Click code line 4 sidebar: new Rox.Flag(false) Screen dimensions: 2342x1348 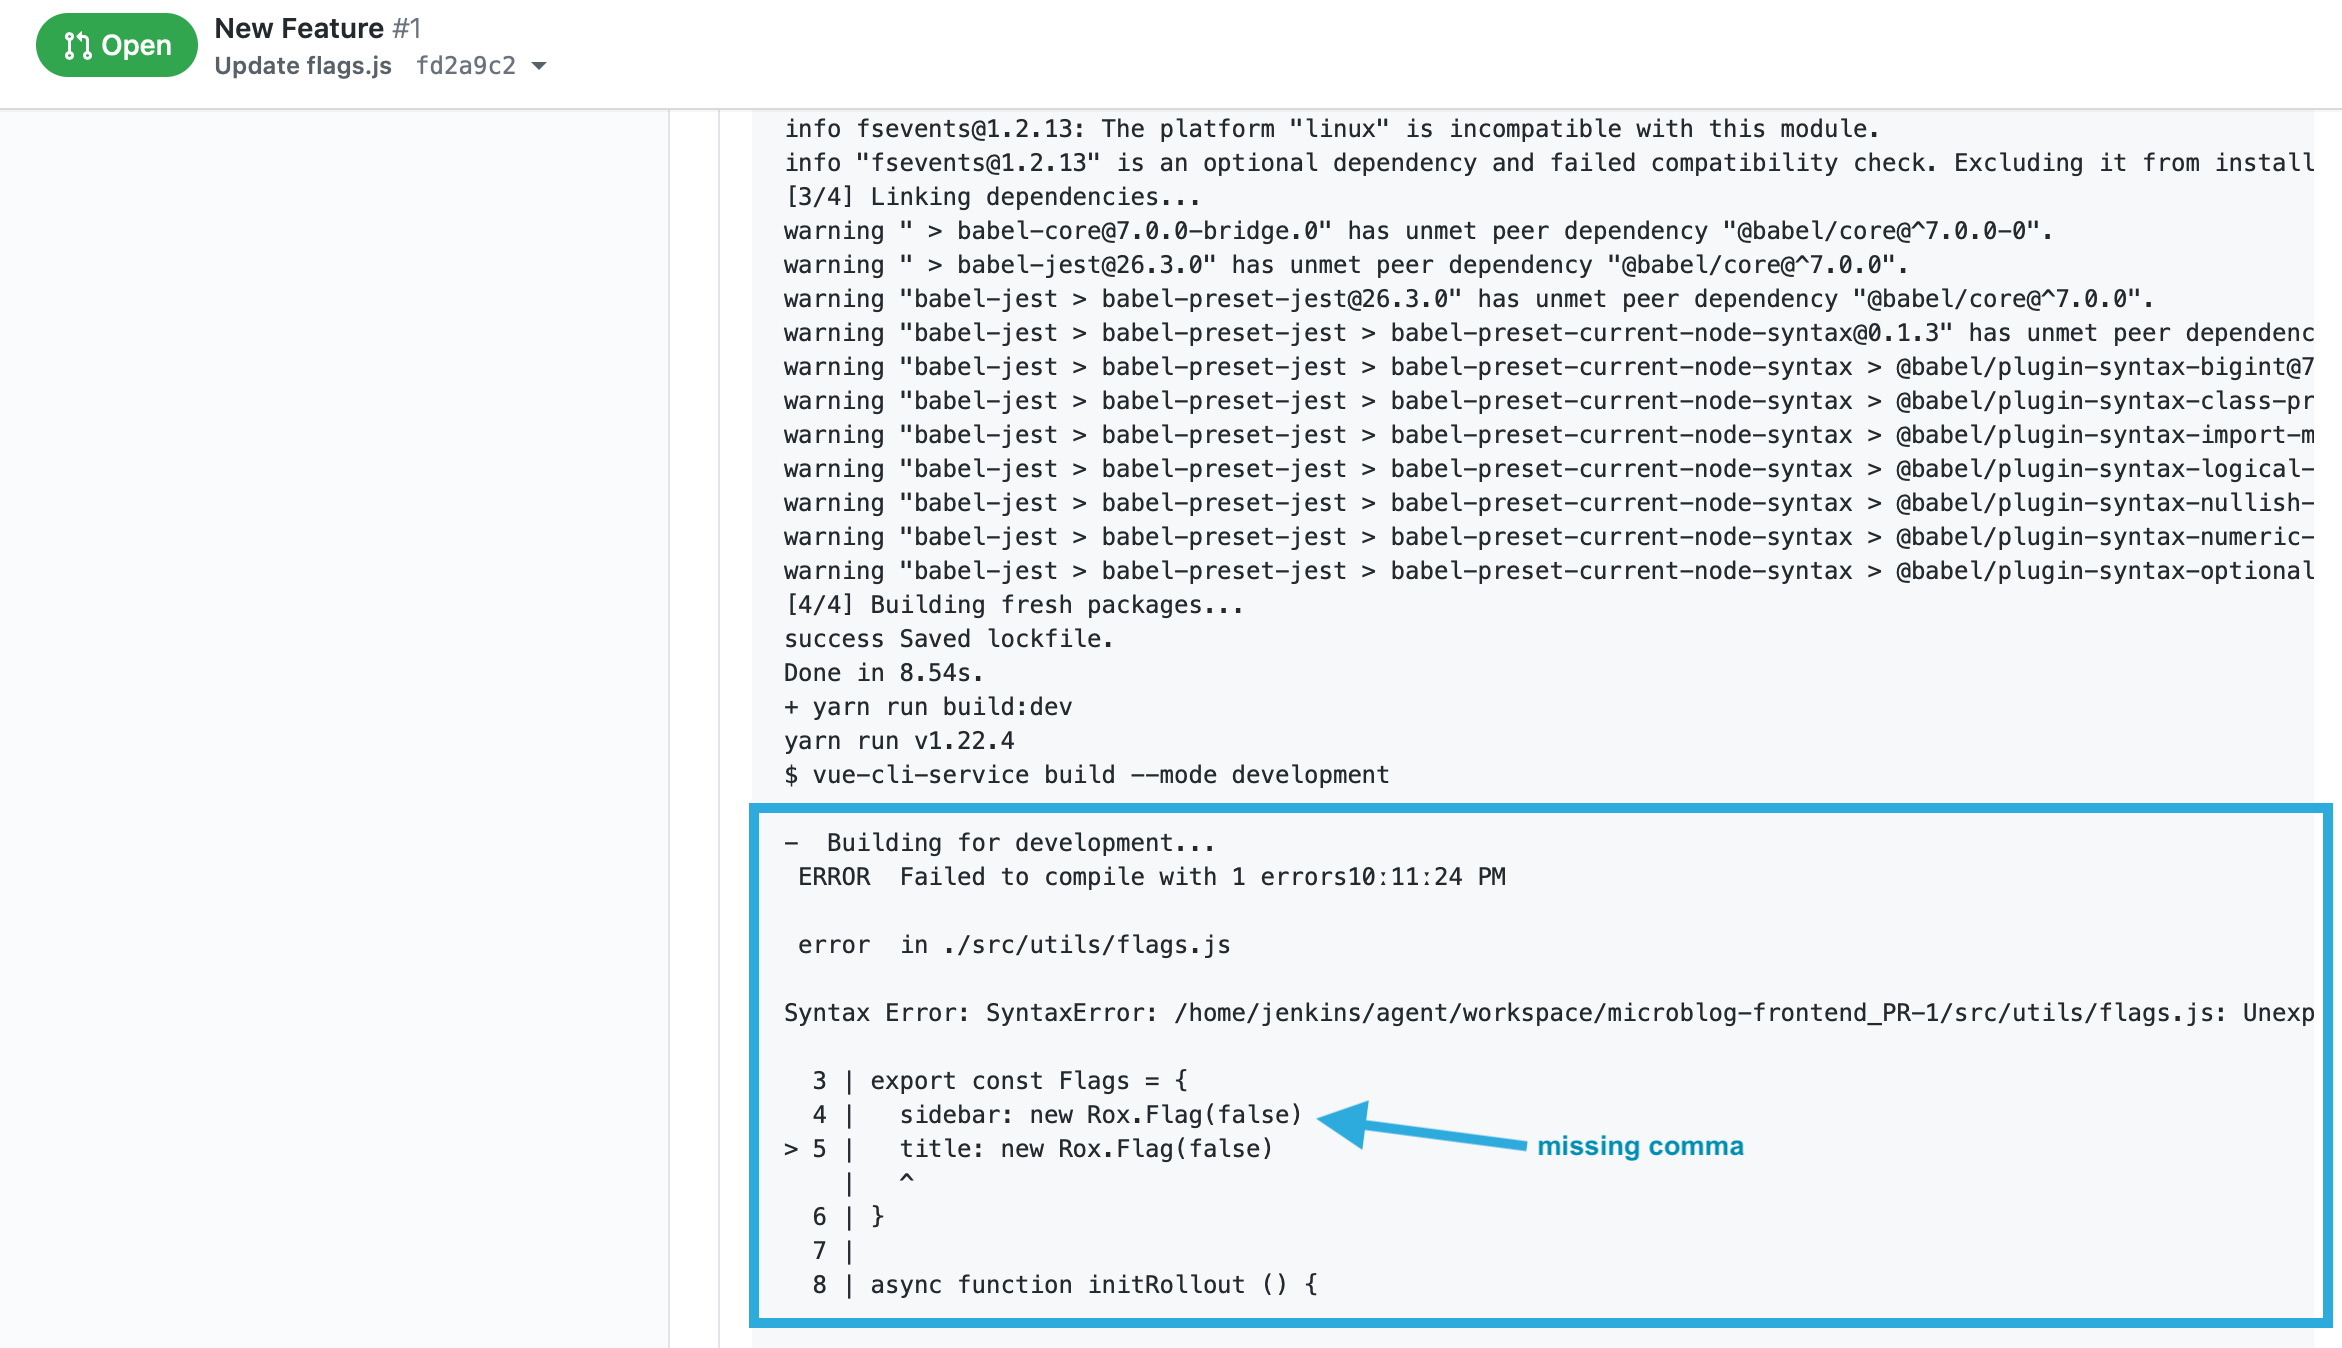pos(1100,1115)
